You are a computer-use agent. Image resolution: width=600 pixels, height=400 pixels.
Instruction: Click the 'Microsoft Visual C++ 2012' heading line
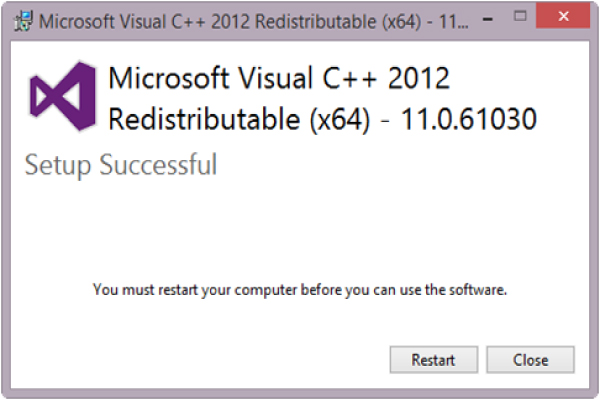click(279, 78)
